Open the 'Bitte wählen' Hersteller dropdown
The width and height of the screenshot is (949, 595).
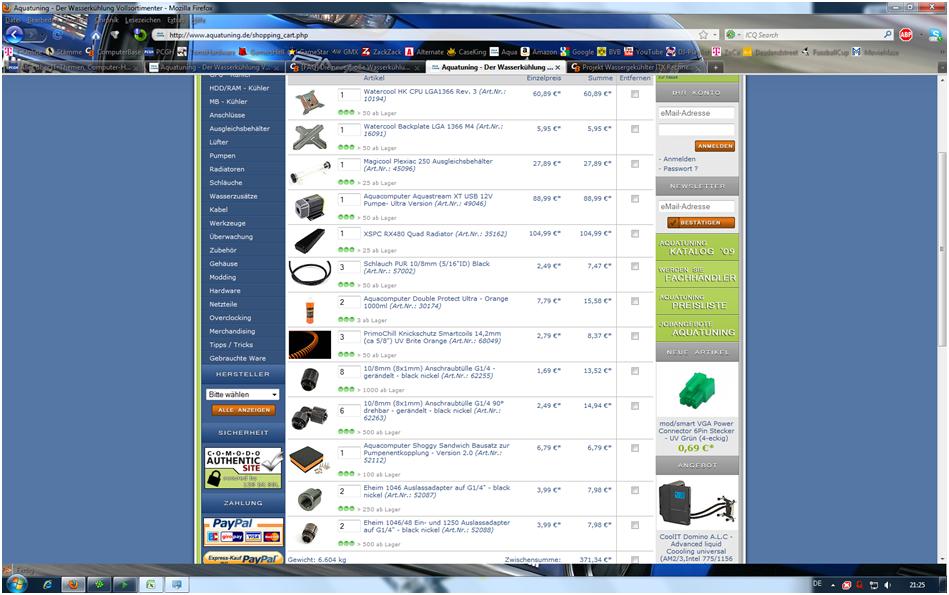(x=243, y=394)
